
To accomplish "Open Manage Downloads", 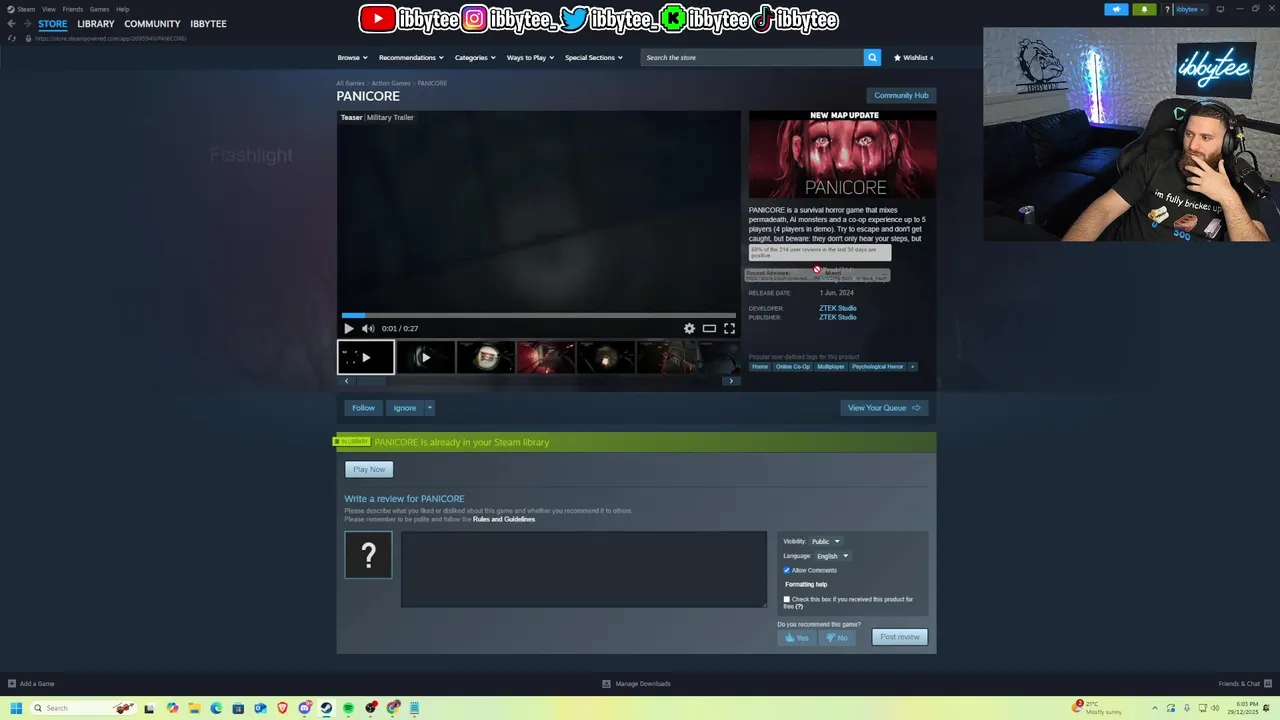I will (x=636, y=684).
